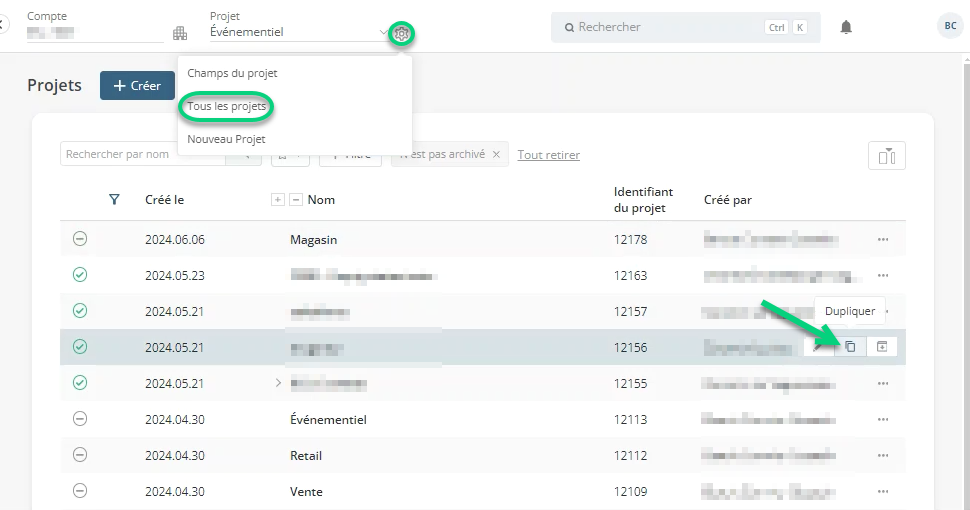Expand the row with ID 12155
970x510 pixels.
point(278,383)
